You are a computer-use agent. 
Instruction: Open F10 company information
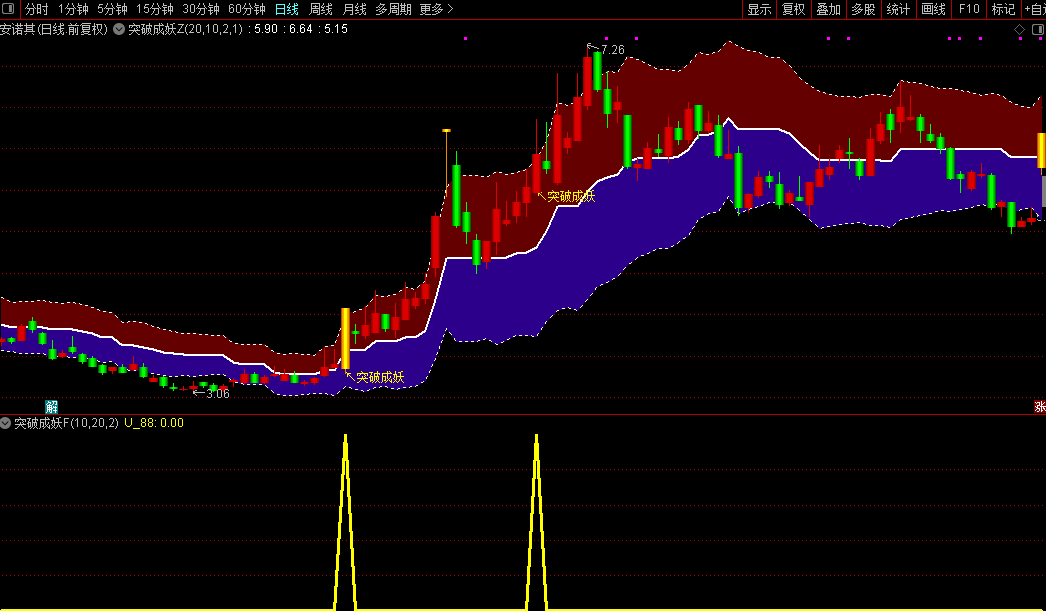[x=969, y=9]
